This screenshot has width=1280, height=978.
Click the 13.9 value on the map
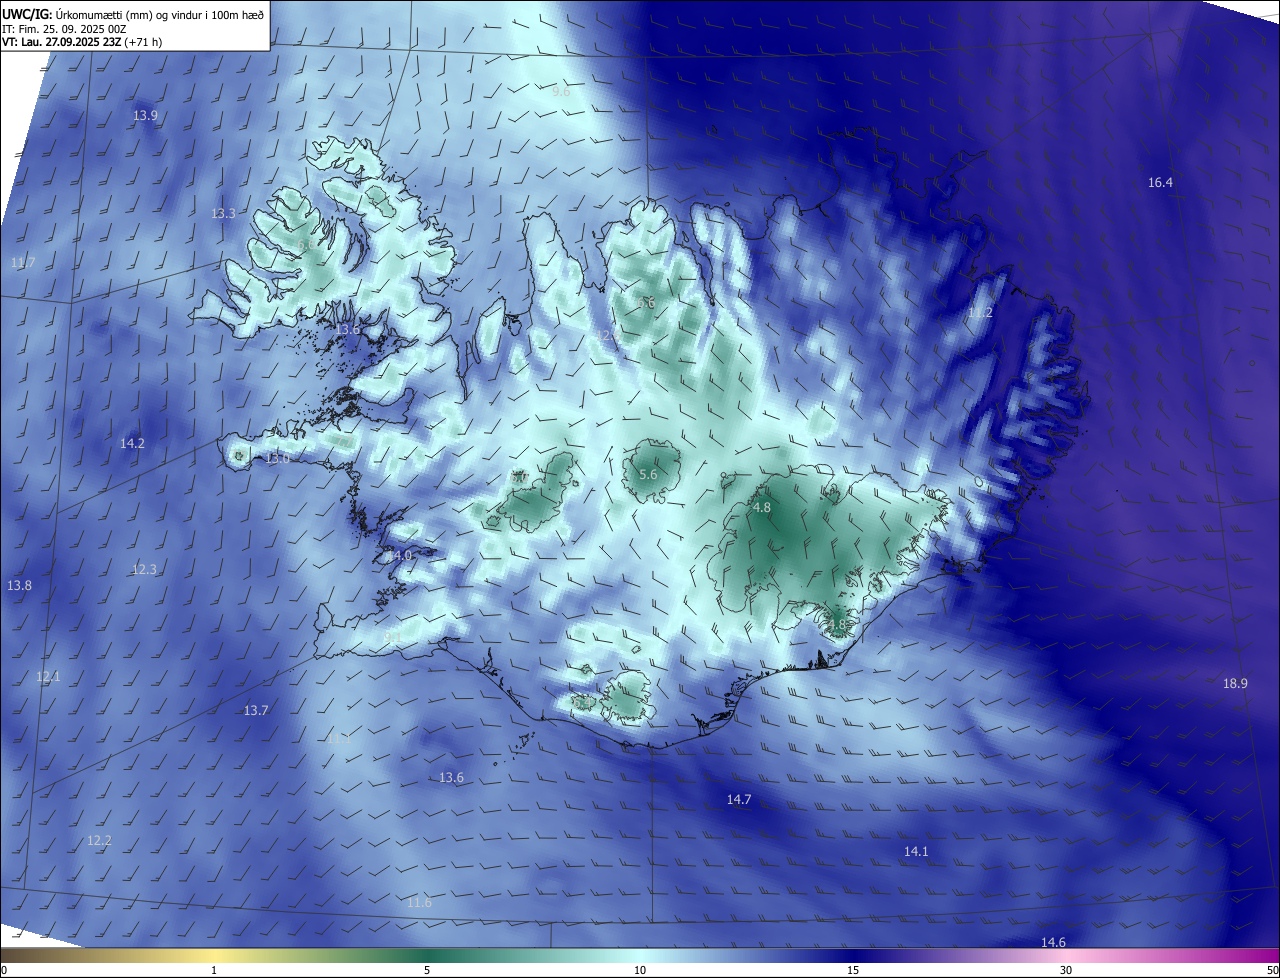pyautogui.click(x=146, y=116)
